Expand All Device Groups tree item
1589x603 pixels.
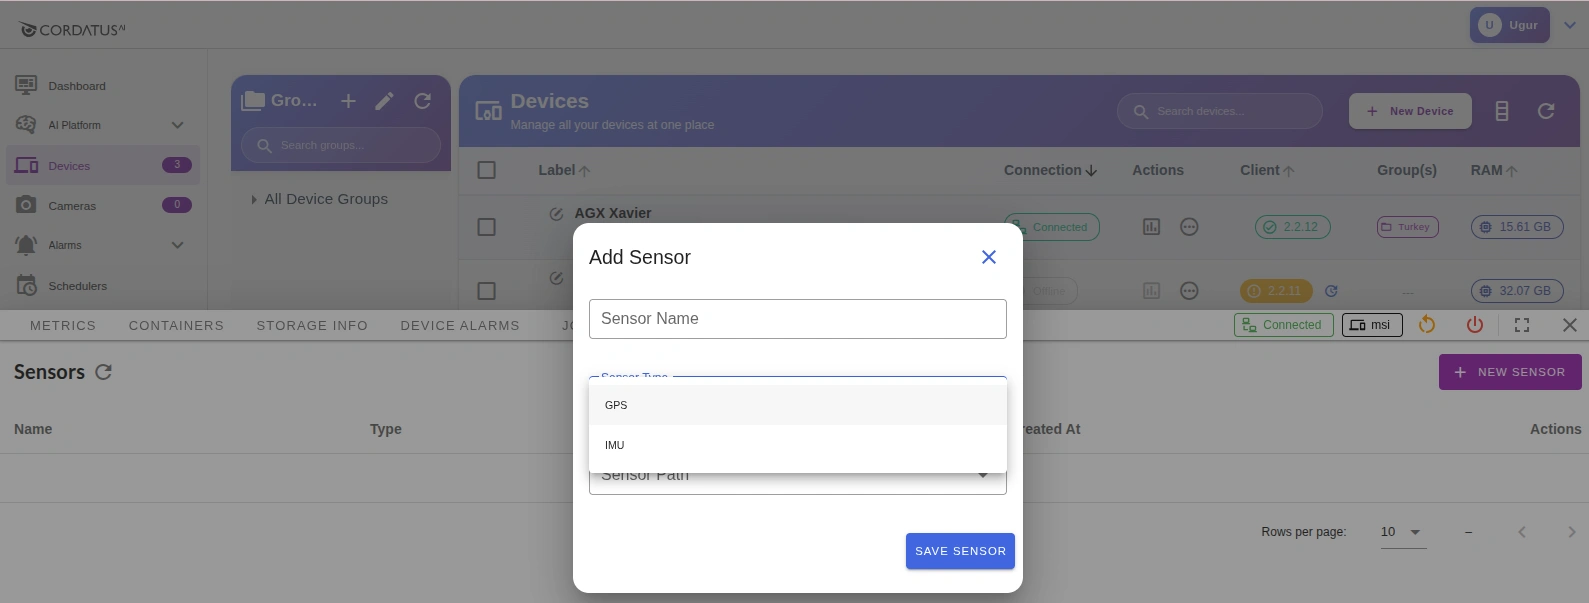[x=254, y=199]
